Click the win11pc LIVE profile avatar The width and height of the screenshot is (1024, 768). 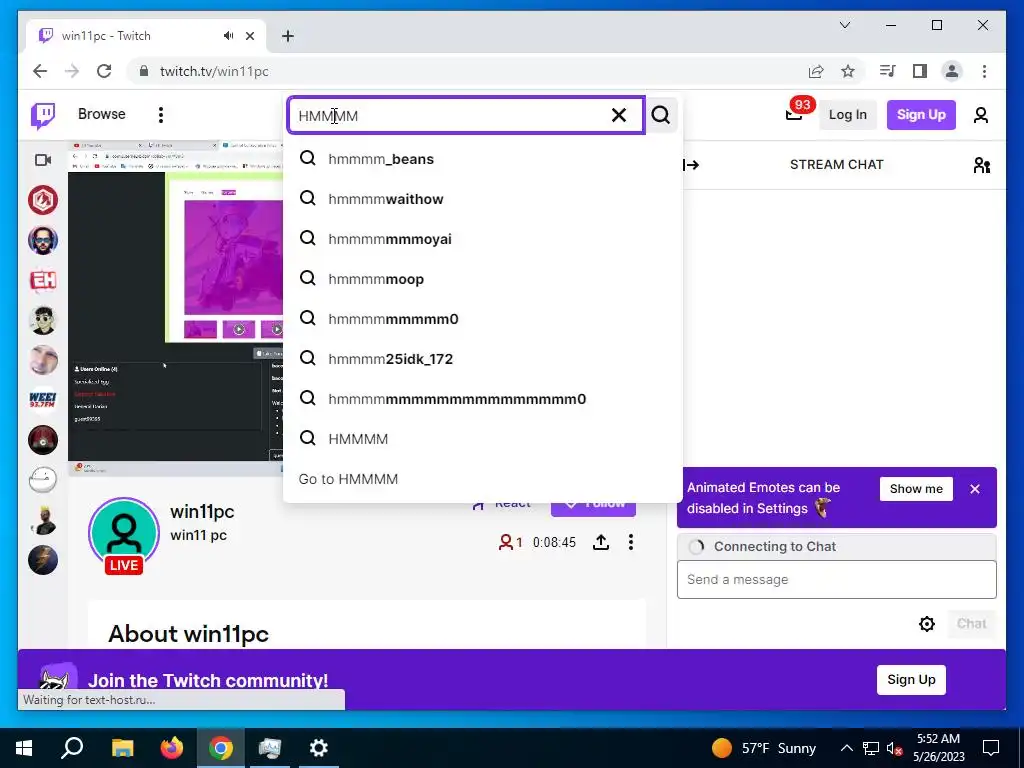tap(123, 534)
